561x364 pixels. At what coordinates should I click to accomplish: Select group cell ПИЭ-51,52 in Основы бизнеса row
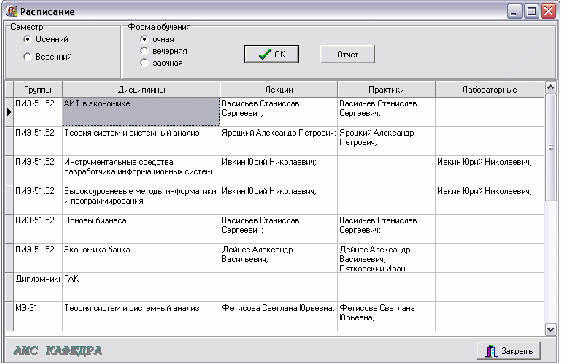click(x=38, y=229)
